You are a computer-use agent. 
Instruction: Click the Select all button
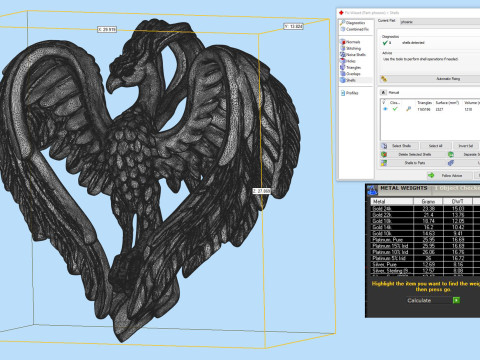click(435, 146)
